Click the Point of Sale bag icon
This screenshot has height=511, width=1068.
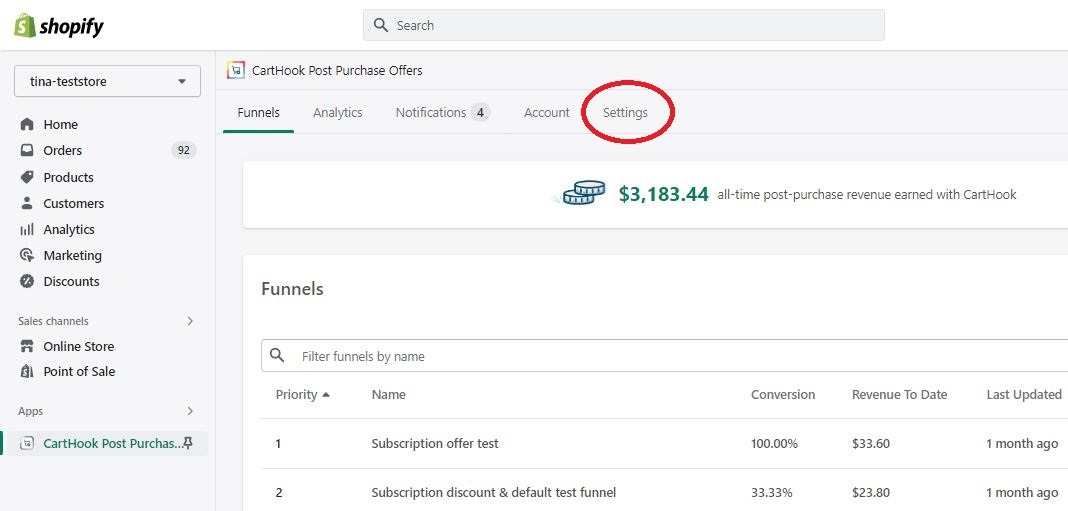click(x=27, y=371)
